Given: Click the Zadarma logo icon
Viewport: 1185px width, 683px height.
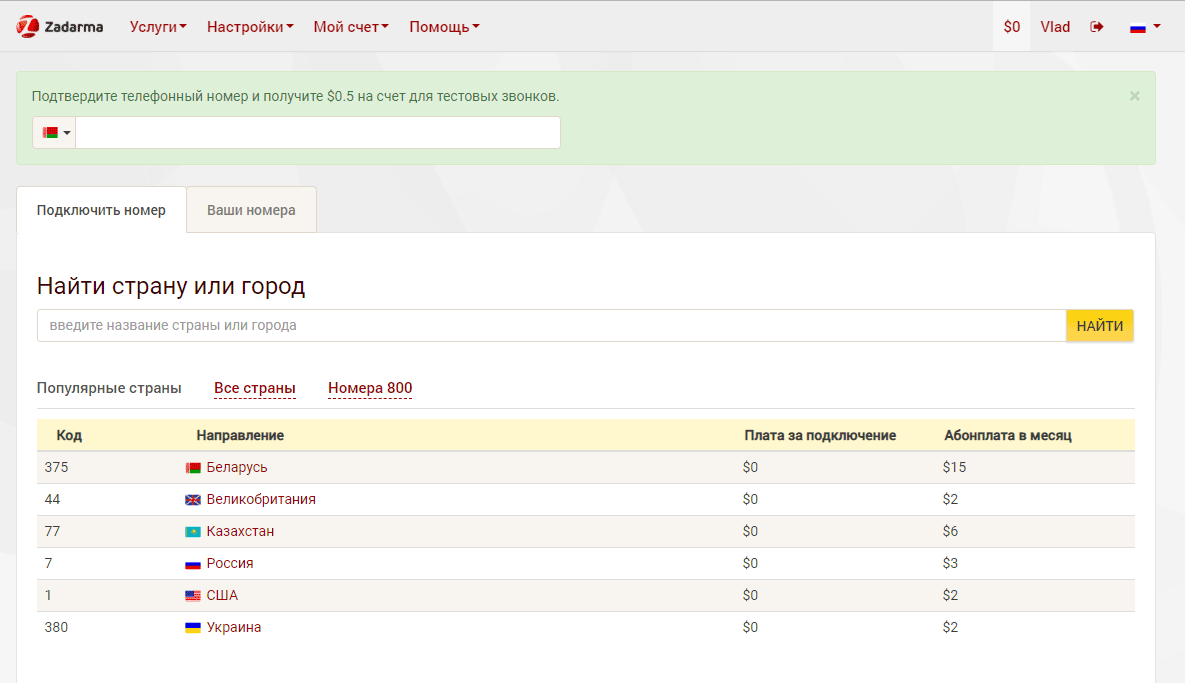Looking at the screenshot, I should [27, 27].
